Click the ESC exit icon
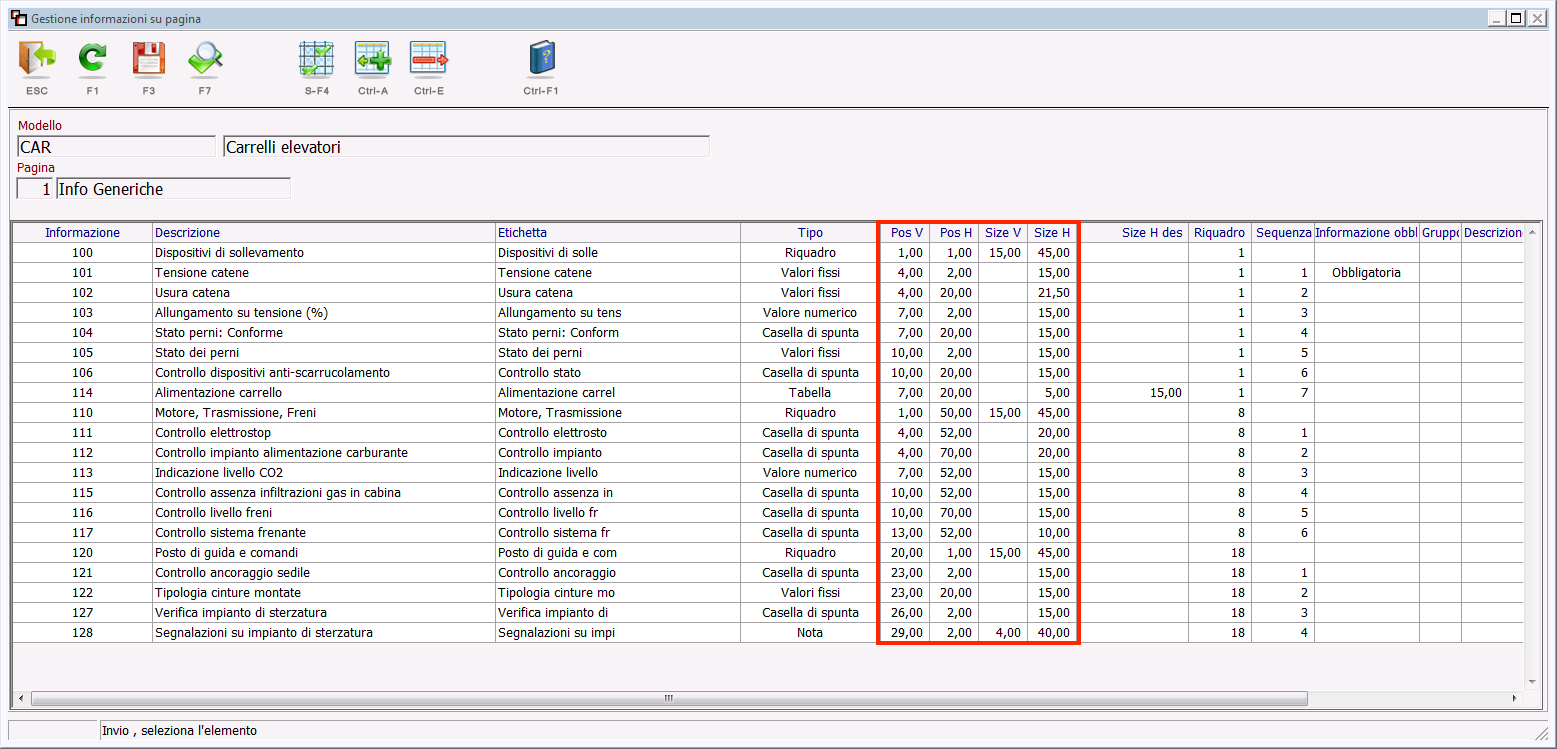This screenshot has height=749, width=1557. [37, 59]
